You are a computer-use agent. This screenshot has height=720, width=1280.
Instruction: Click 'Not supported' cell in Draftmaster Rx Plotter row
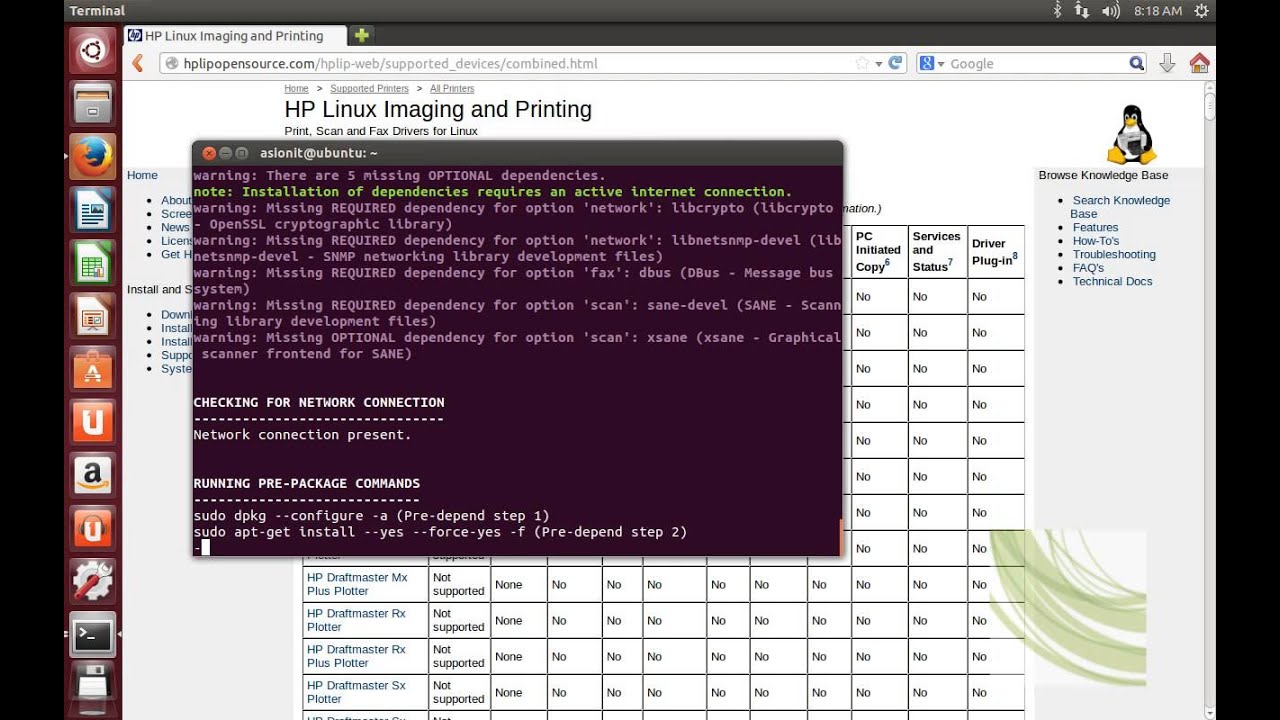(458, 620)
